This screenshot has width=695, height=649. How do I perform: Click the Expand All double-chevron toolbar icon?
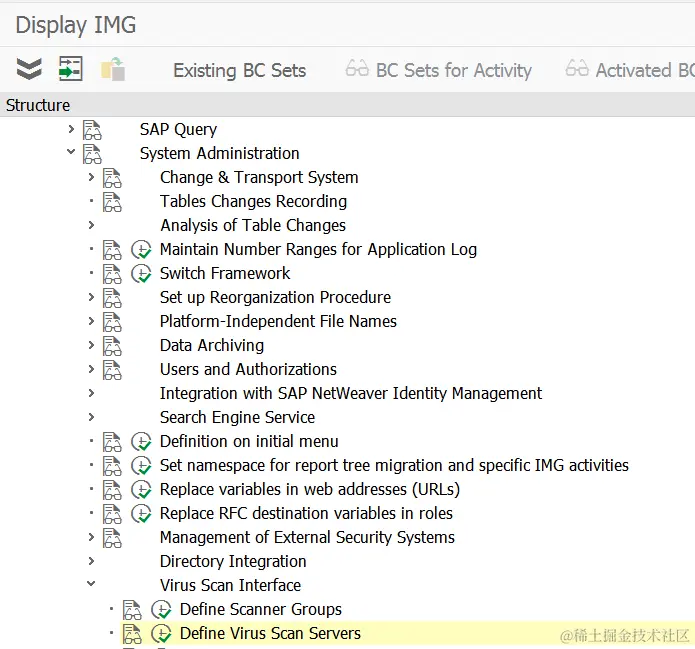29,70
